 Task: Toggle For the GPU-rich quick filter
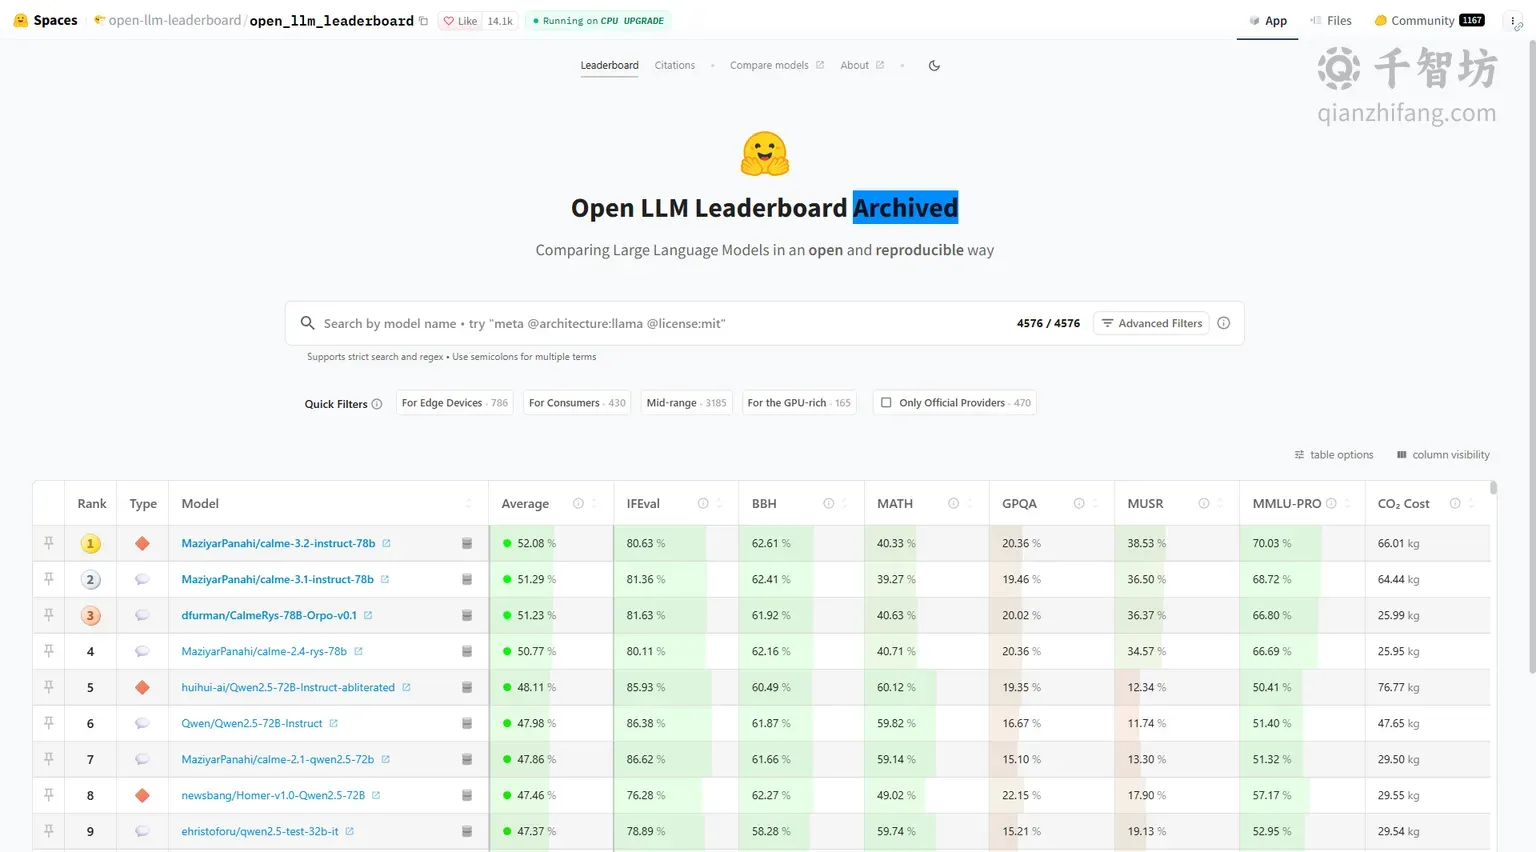click(799, 403)
